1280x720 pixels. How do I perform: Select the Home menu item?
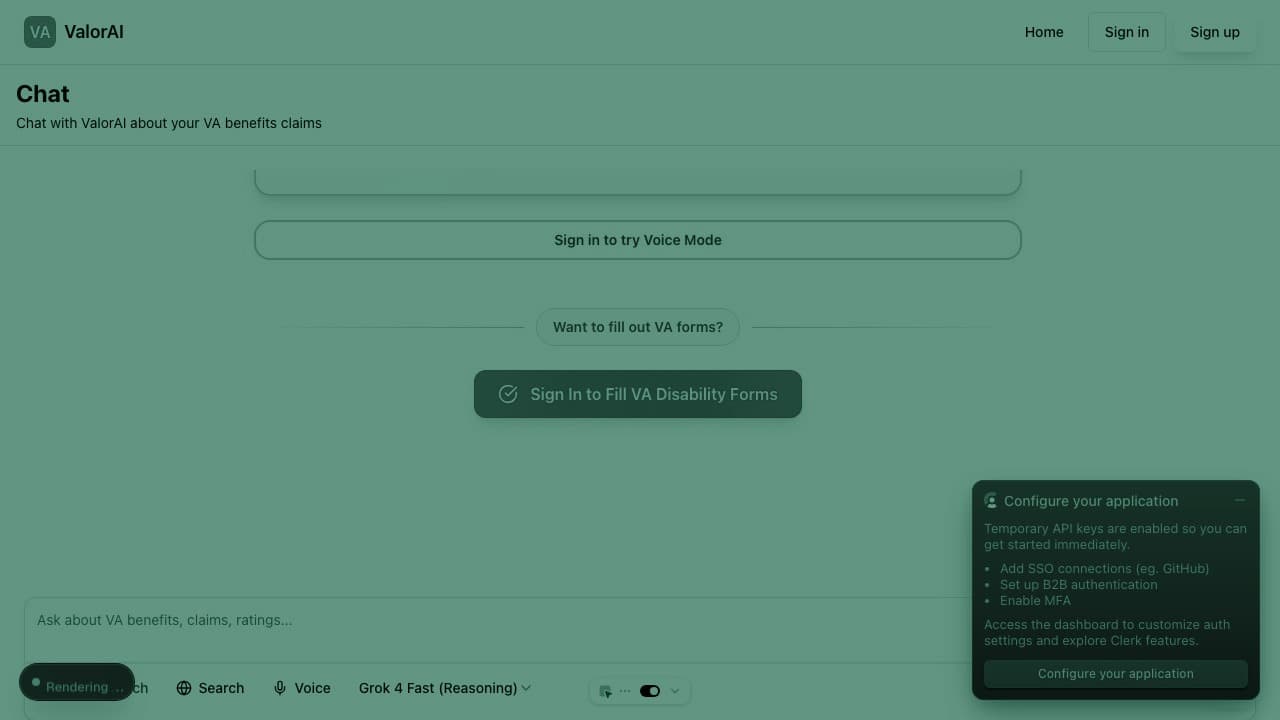pos(1044,32)
